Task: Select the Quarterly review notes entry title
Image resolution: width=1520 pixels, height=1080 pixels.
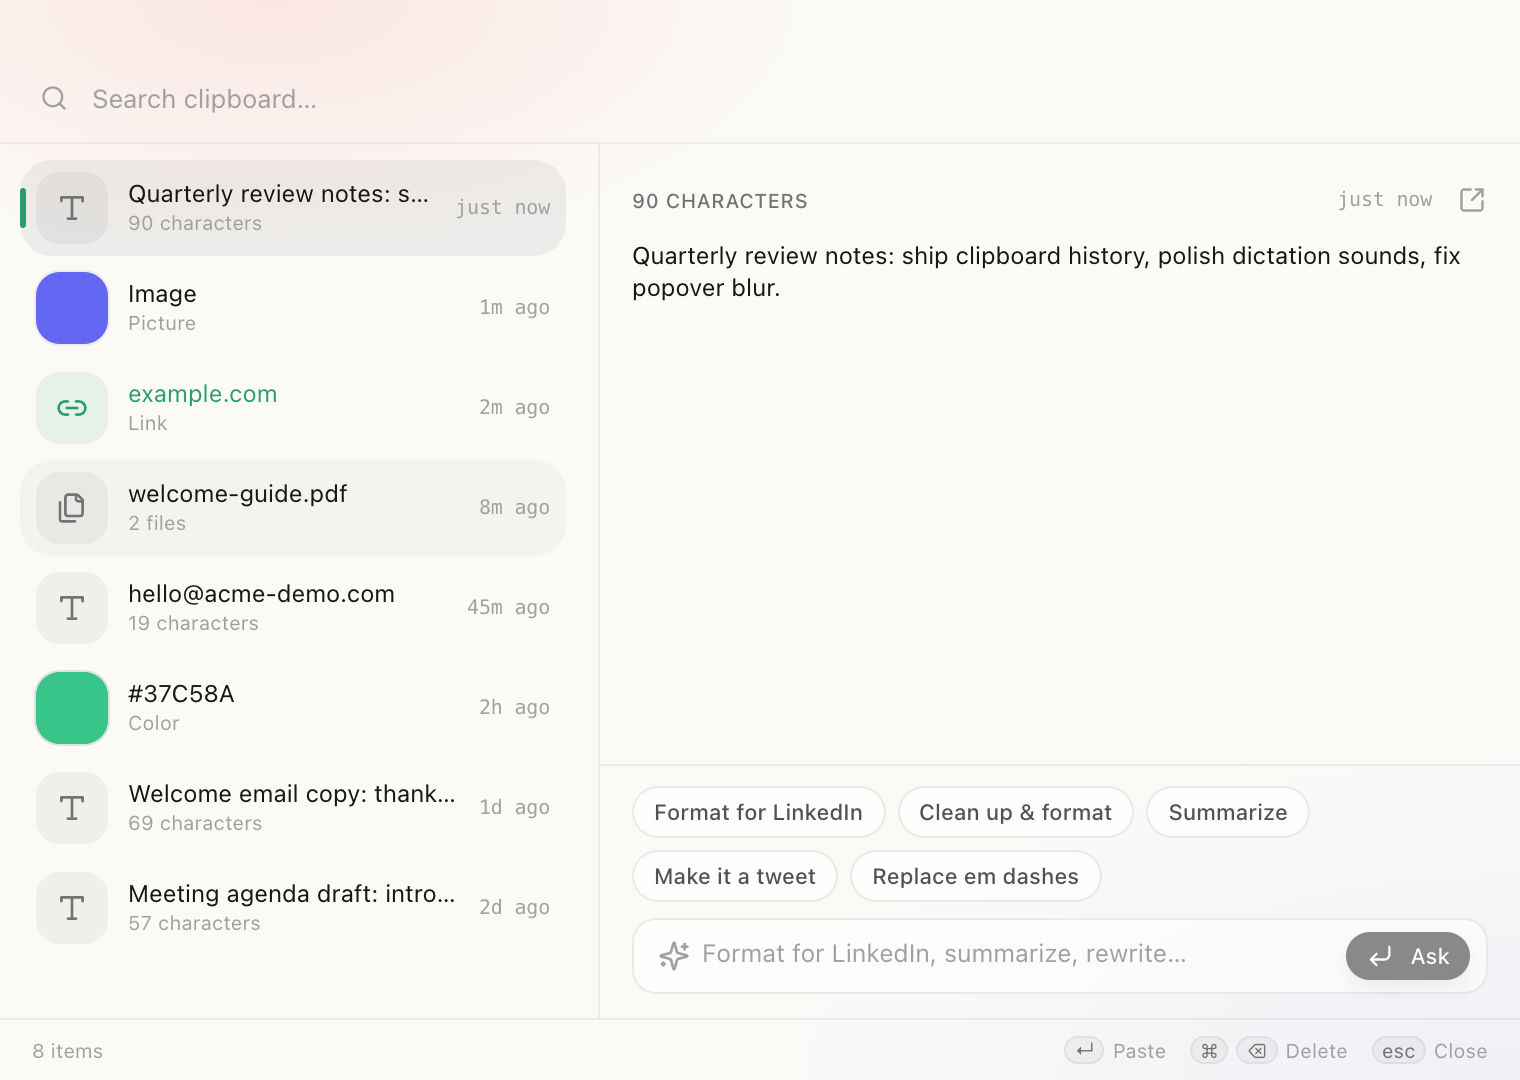Action: click(278, 194)
